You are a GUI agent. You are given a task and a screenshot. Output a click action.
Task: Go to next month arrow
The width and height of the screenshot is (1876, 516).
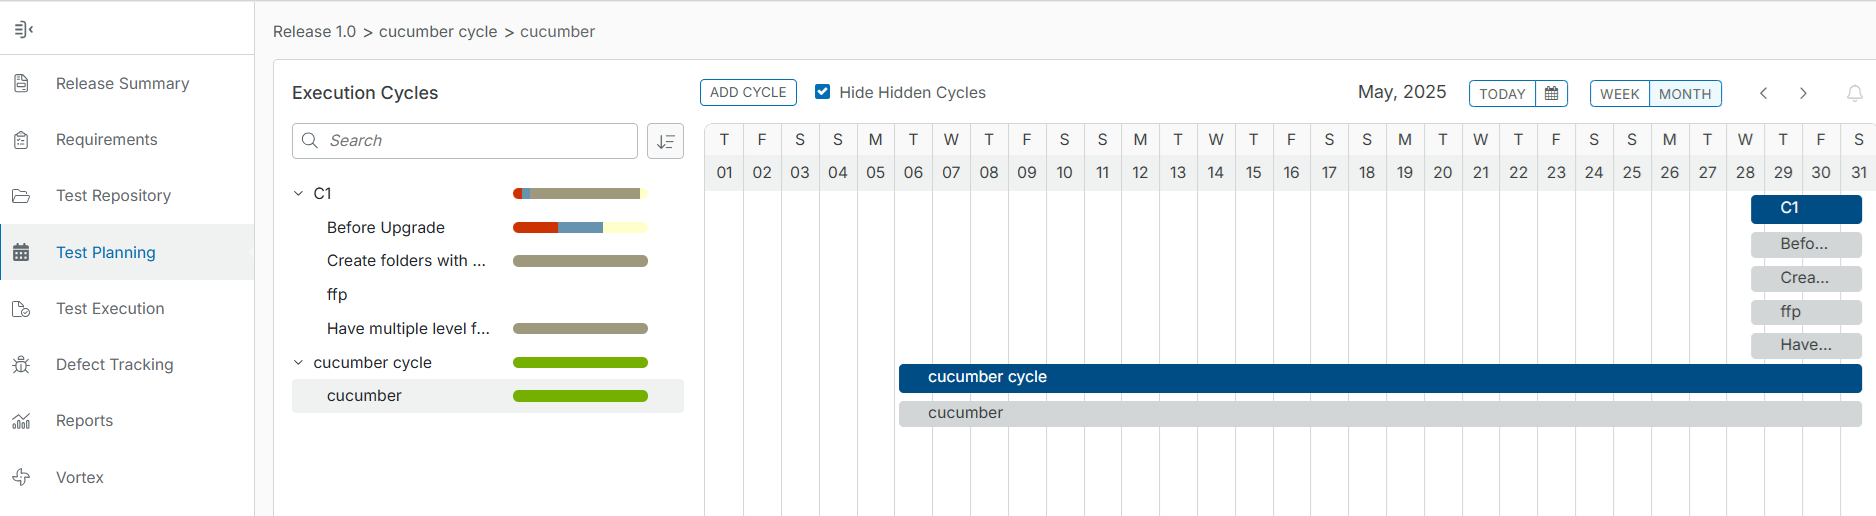[1803, 93]
